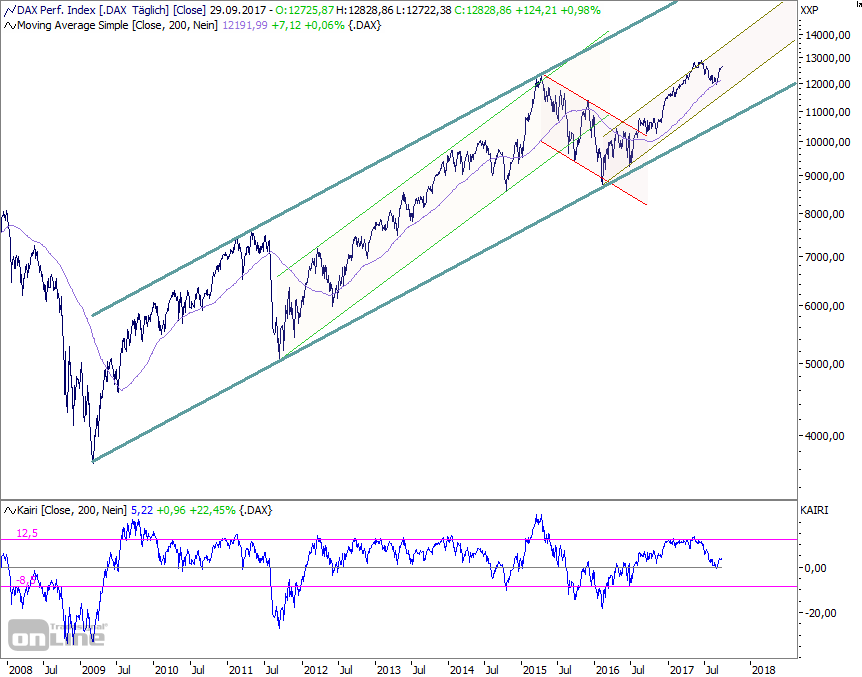
Task: Click the 12,5 upper threshold label
Action: (x=27, y=533)
